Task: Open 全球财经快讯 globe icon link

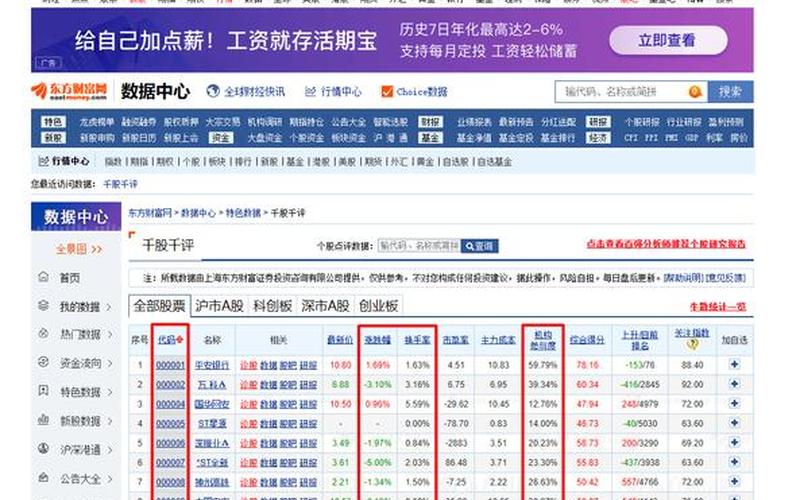Action: pyautogui.click(x=213, y=91)
